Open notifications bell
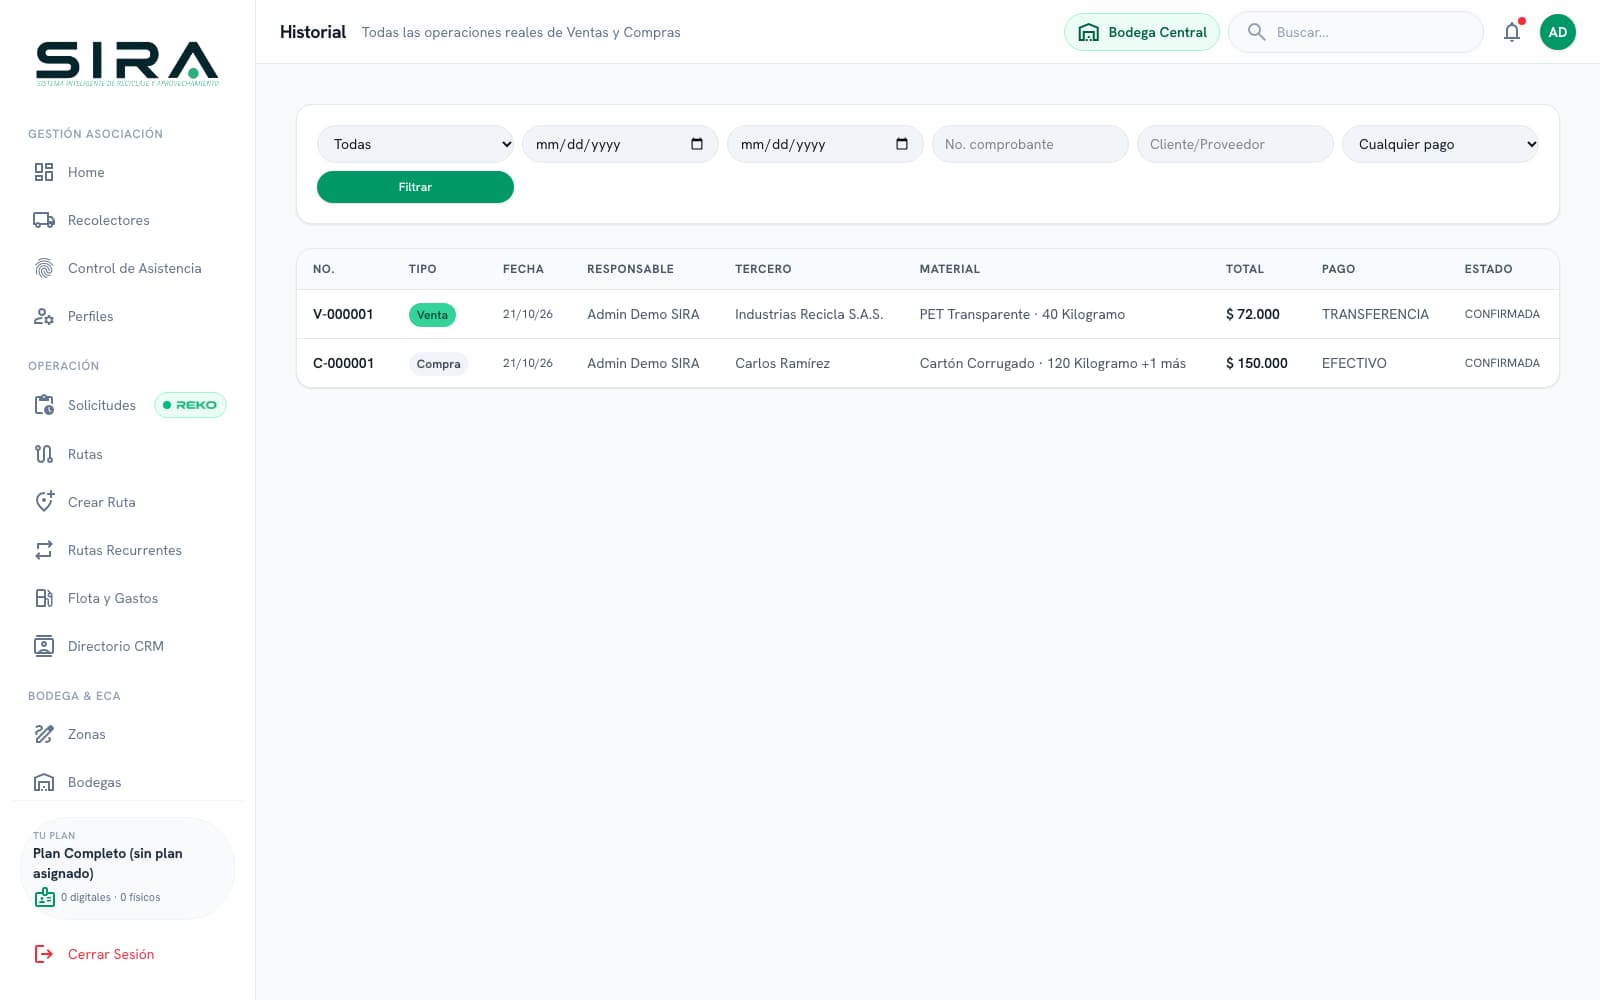The height and width of the screenshot is (1000, 1600). pyautogui.click(x=1512, y=32)
